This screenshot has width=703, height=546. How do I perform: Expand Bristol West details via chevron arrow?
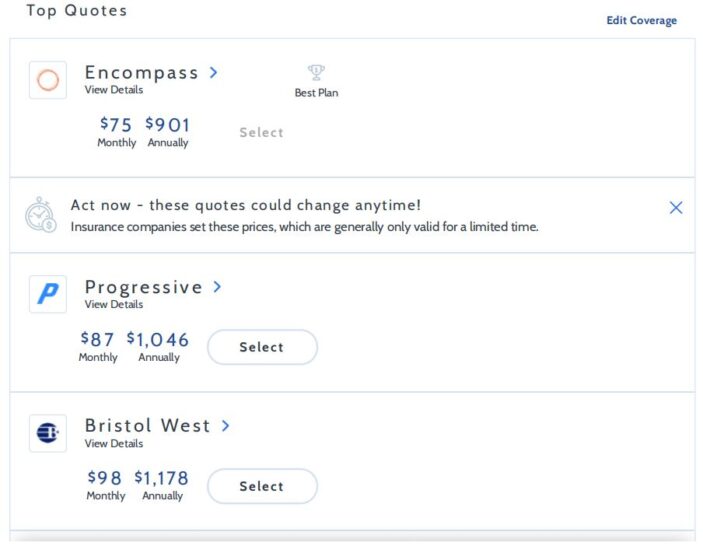[x=226, y=426]
